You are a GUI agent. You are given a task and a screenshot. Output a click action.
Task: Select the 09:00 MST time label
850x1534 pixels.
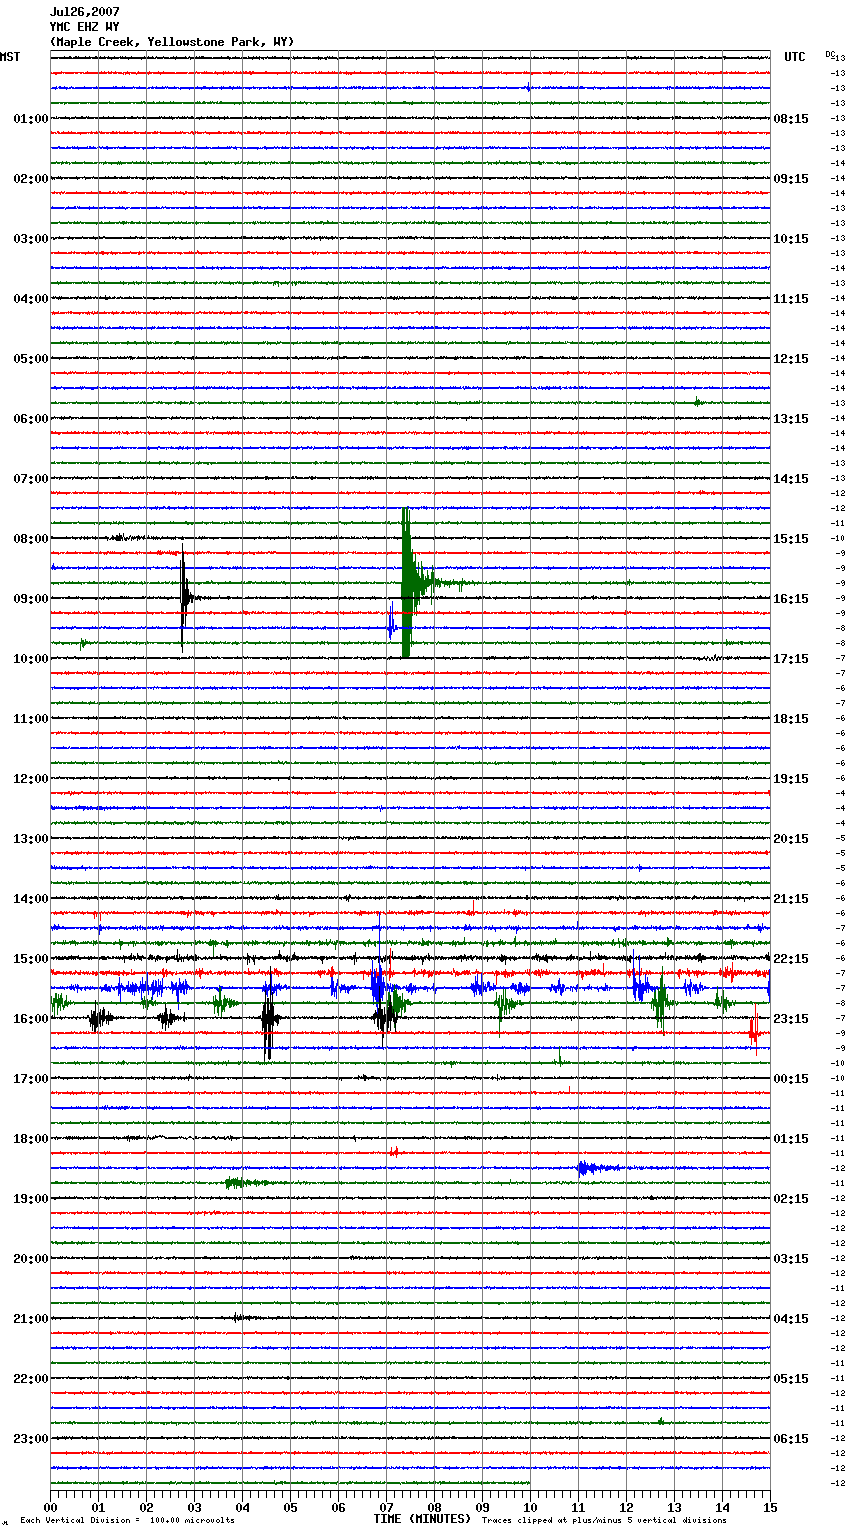31,599
